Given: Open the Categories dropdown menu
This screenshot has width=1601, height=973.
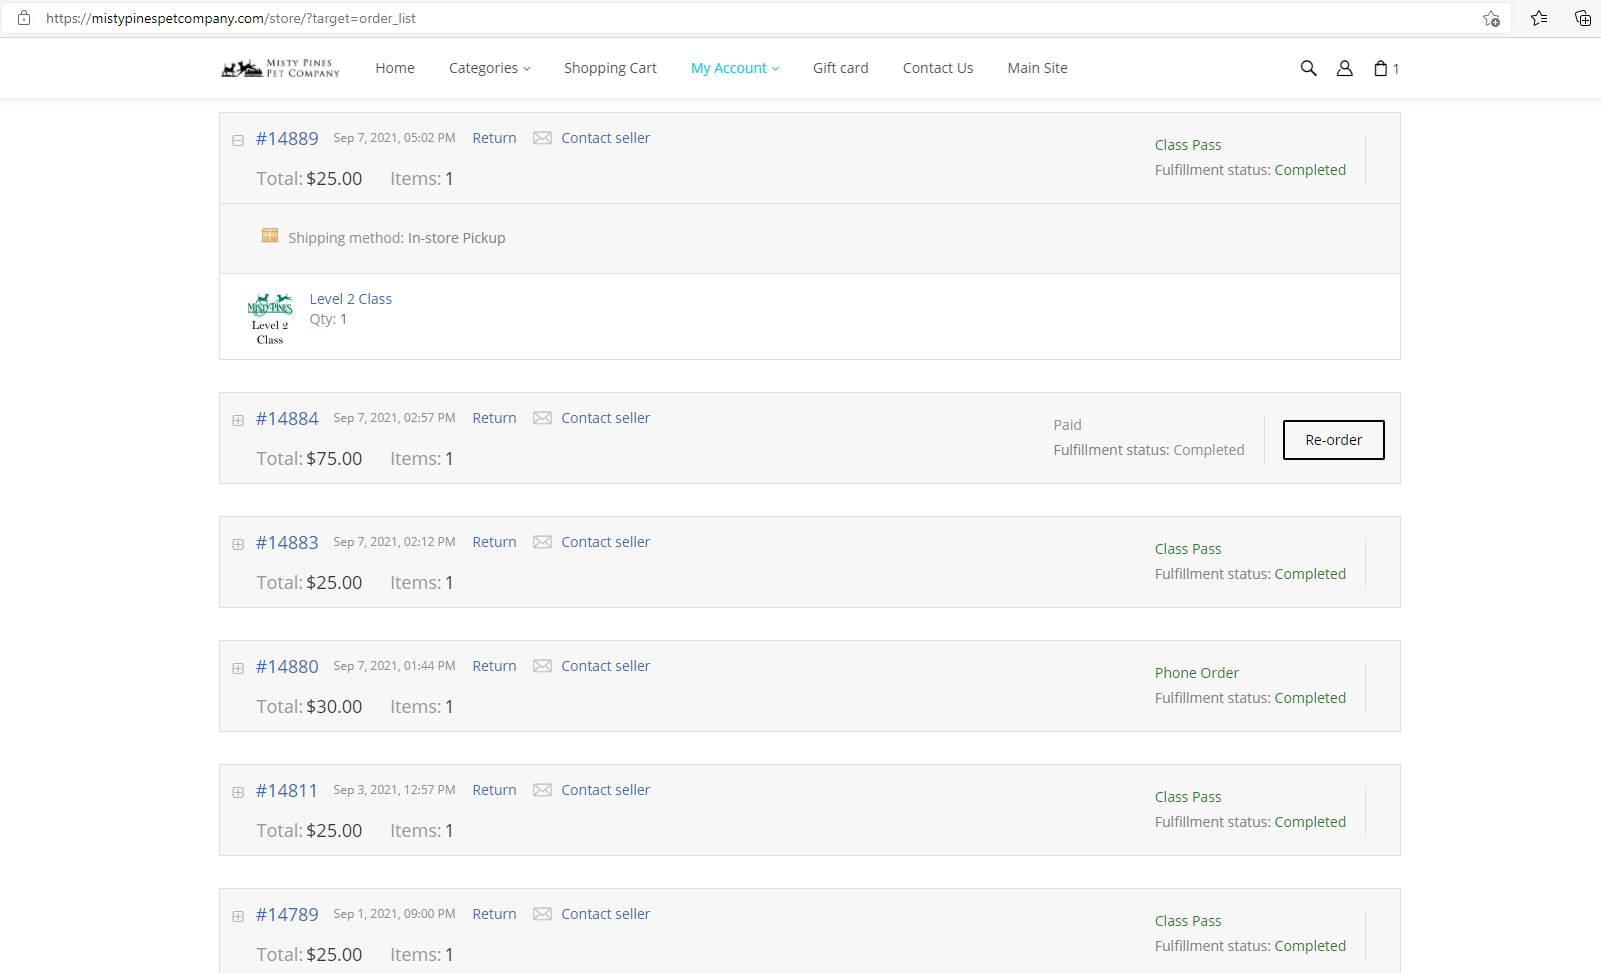Looking at the screenshot, I should pyautogui.click(x=489, y=68).
